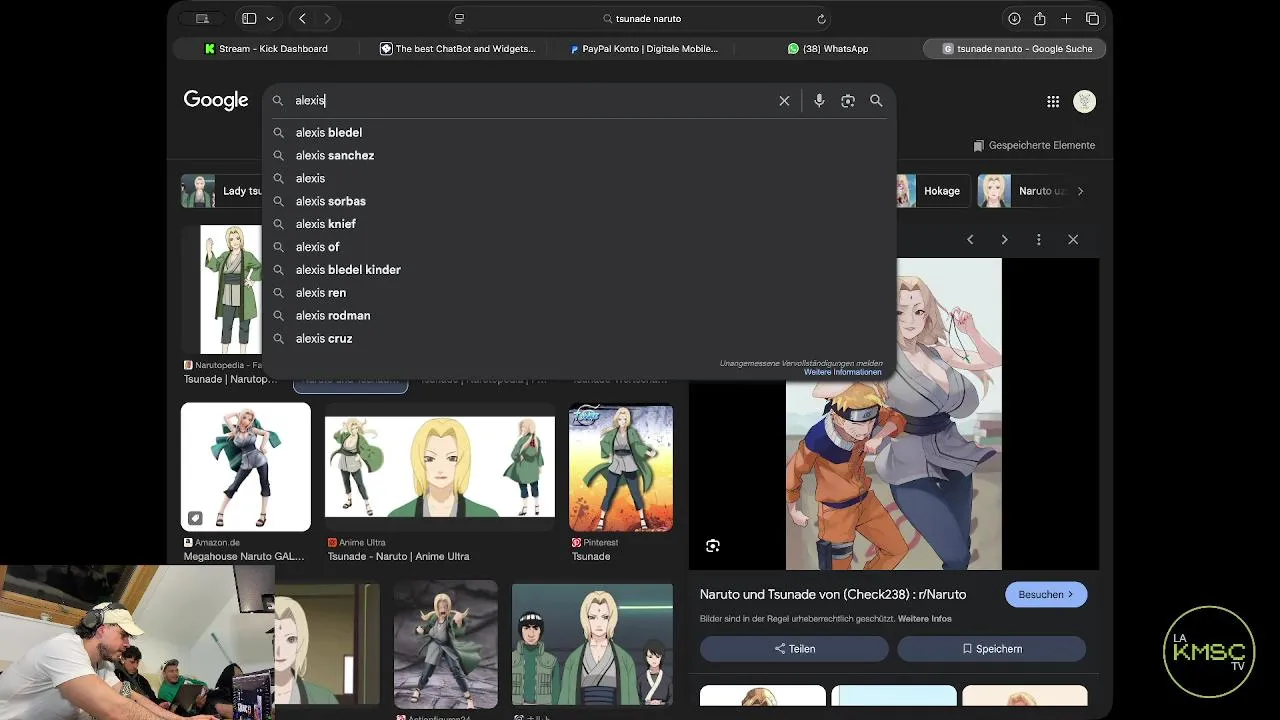Close the image preview panel
The width and height of the screenshot is (1280, 720).
pos(1073,240)
